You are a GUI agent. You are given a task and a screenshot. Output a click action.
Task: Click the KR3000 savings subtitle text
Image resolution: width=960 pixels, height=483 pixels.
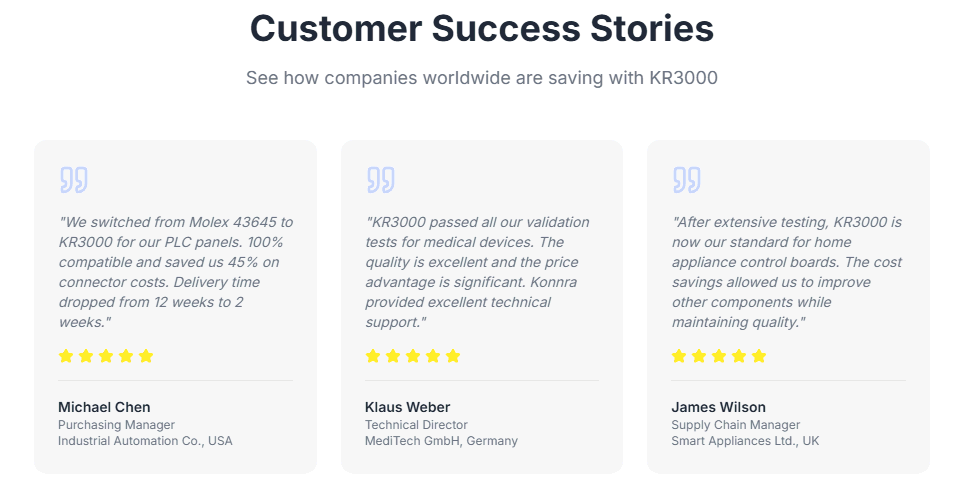(x=481, y=78)
